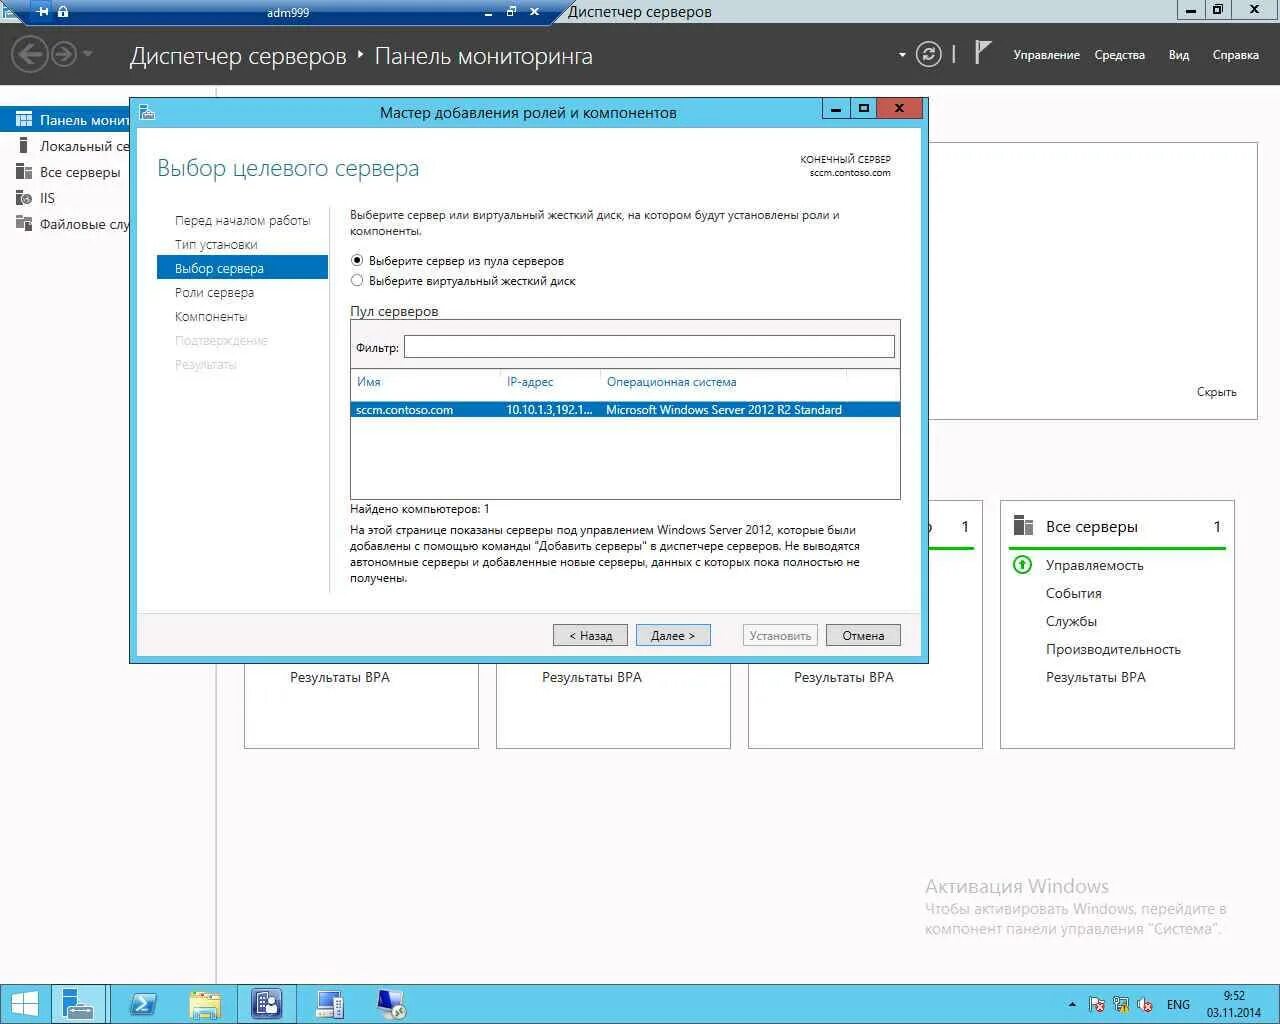Open navigation history dropdown next to Forward arrow

[88, 54]
